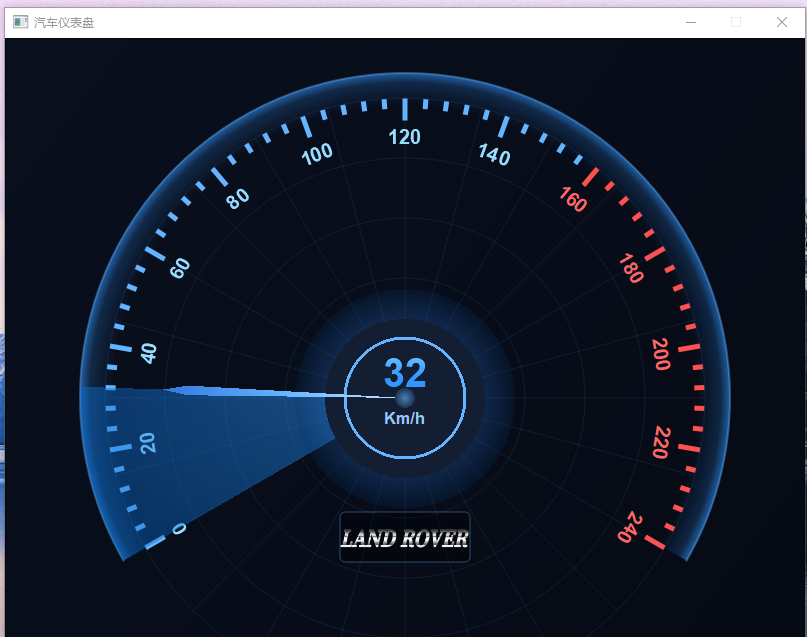Screen dimensions: 807x637
Task: Click the red major tick at 160
Action: click(590, 177)
